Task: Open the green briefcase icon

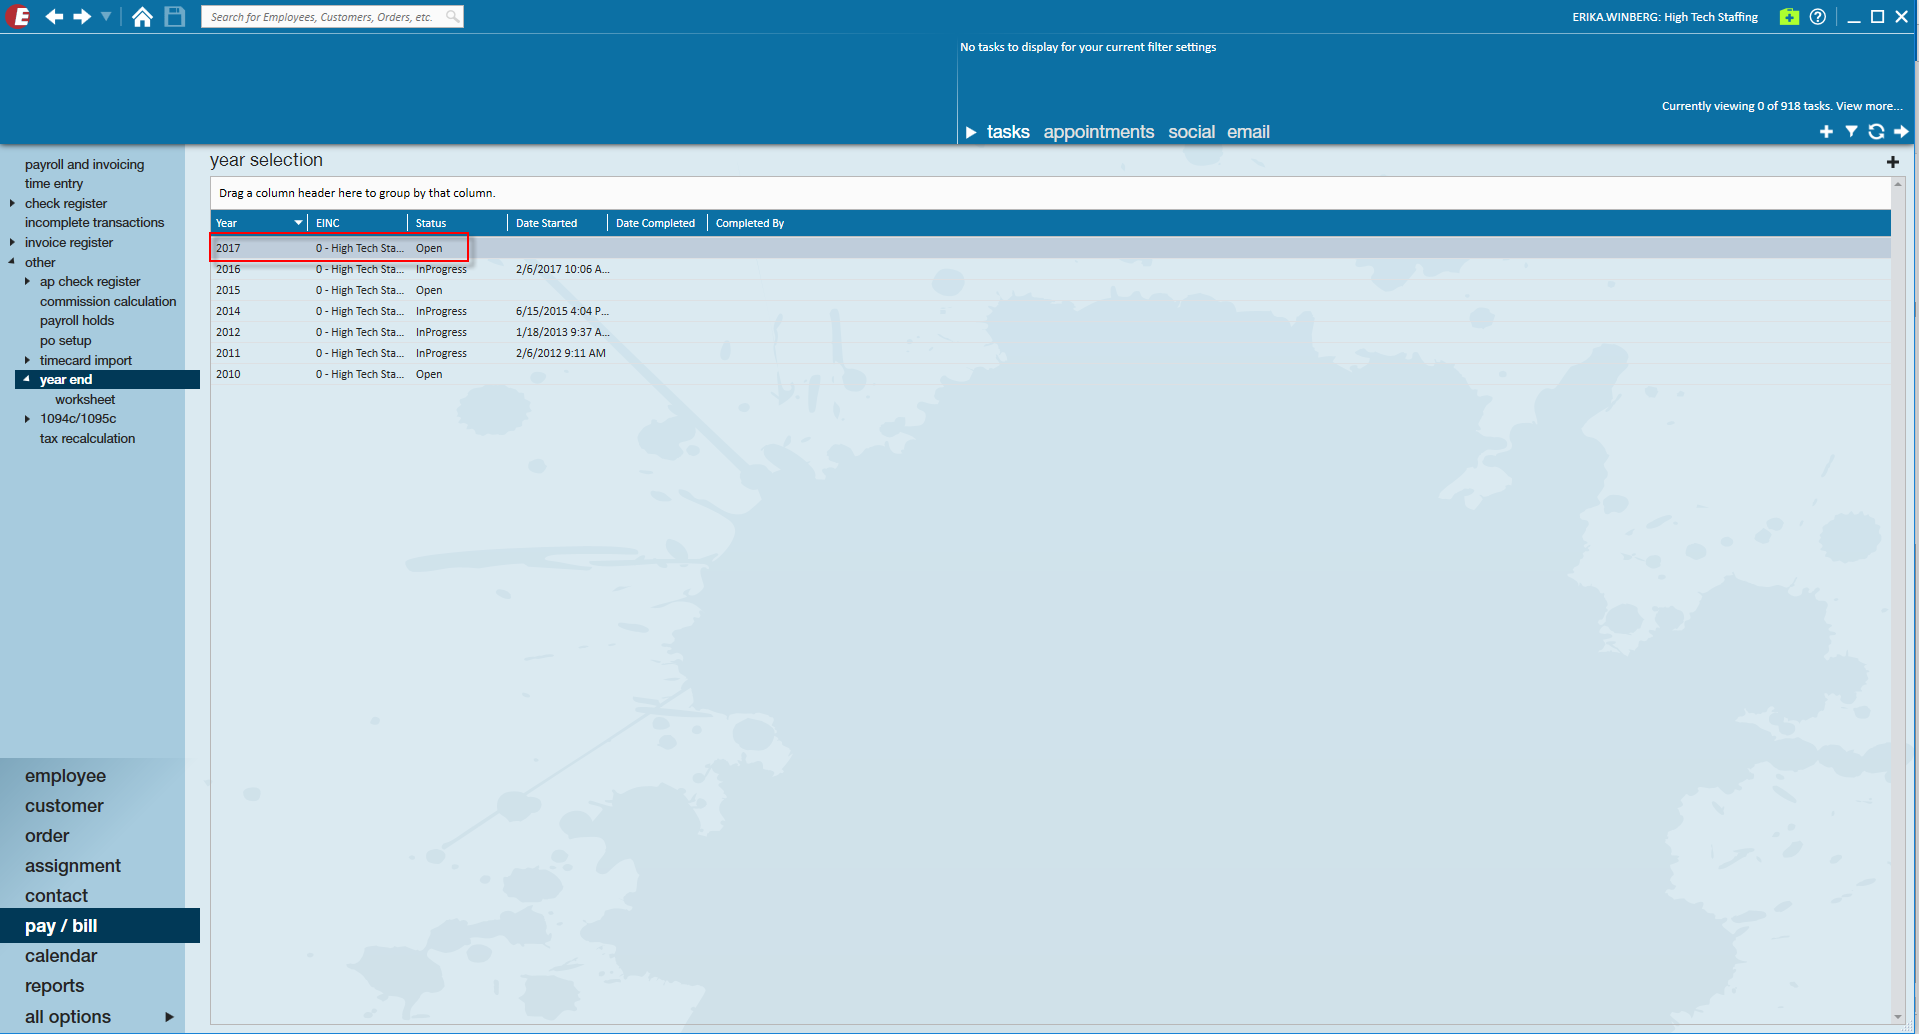Action: [1789, 17]
